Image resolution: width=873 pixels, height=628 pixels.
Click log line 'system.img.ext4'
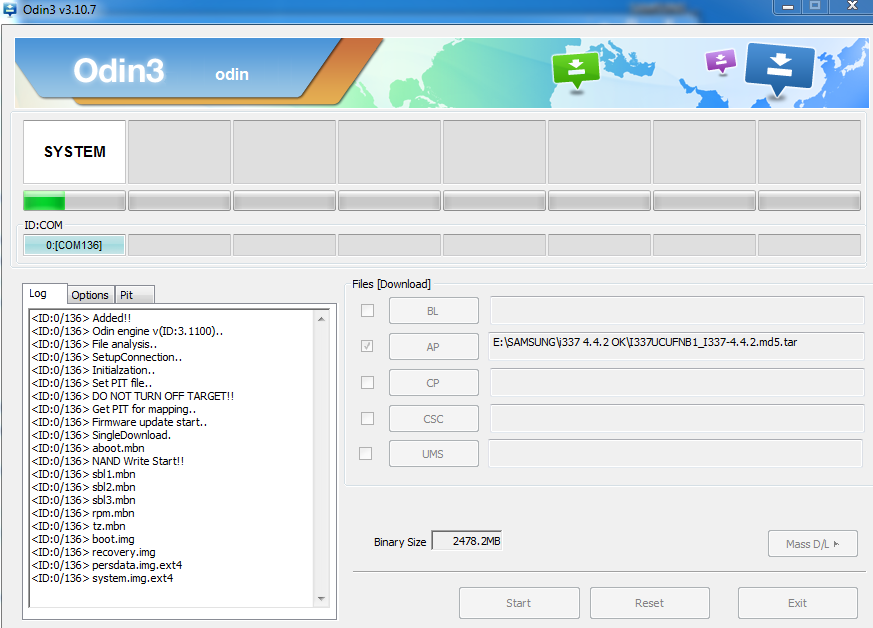pos(102,578)
